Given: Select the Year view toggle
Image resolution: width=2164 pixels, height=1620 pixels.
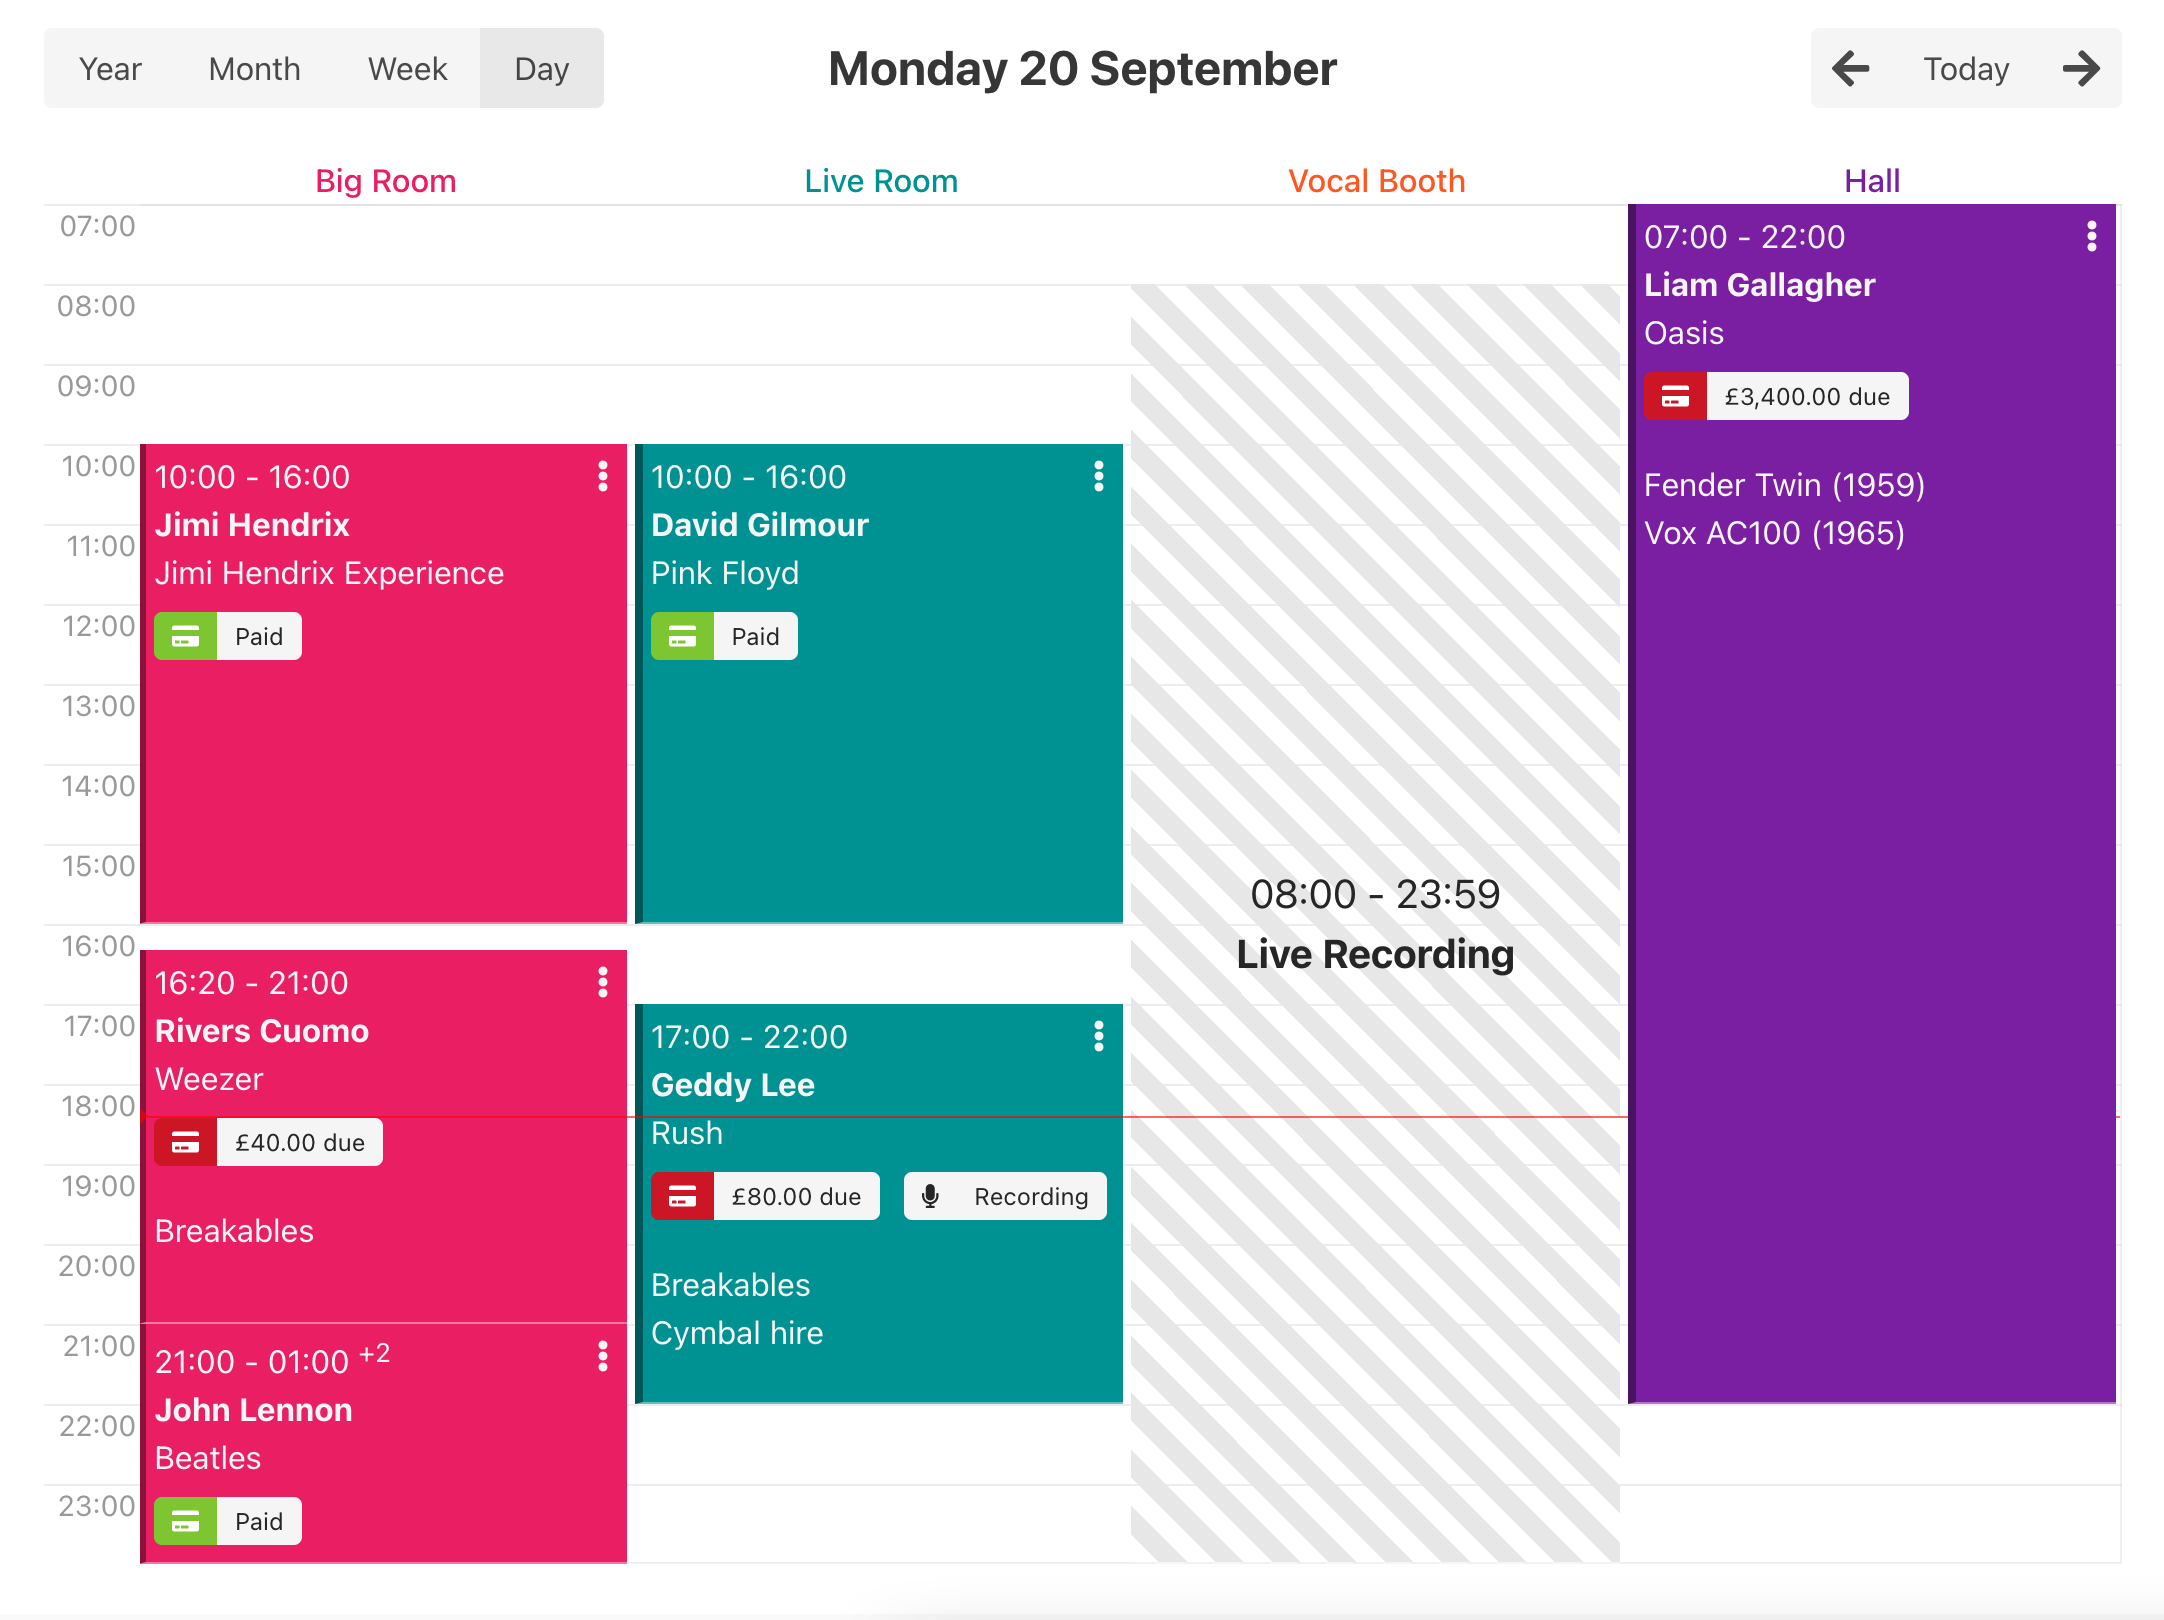Looking at the screenshot, I should click(111, 68).
